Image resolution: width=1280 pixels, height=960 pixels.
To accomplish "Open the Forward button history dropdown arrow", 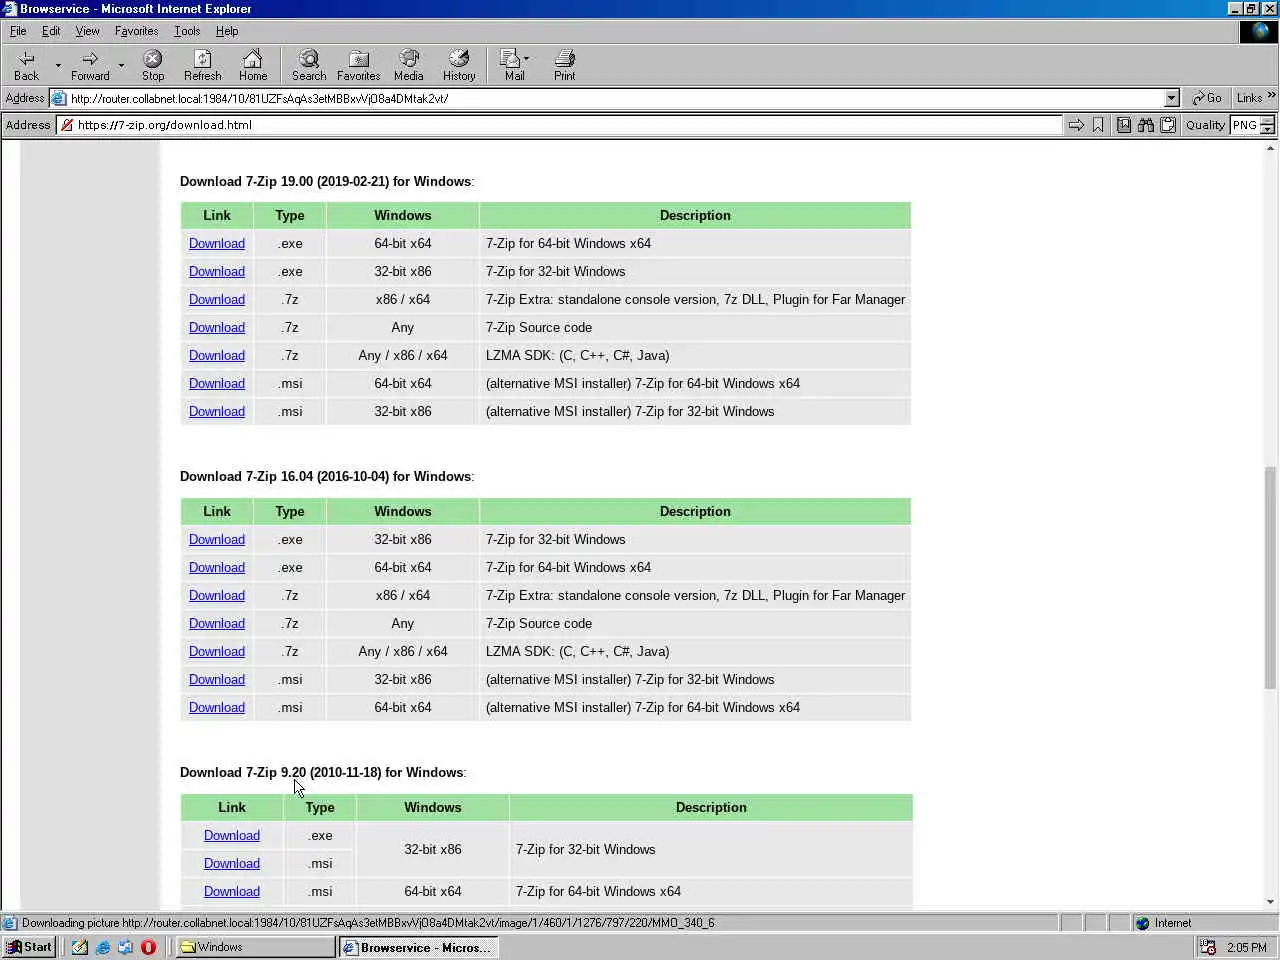I will pos(121,66).
